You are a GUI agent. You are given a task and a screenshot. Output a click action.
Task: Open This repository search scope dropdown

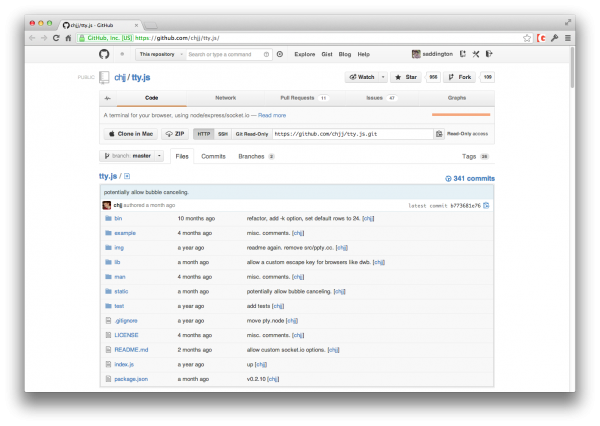point(160,54)
